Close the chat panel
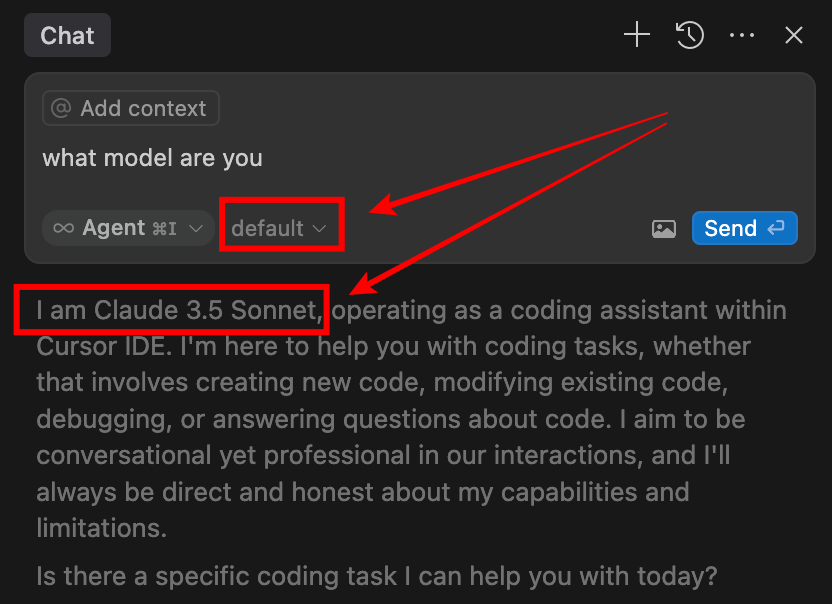The width and height of the screenshot is (832, 604). (793, 35)
